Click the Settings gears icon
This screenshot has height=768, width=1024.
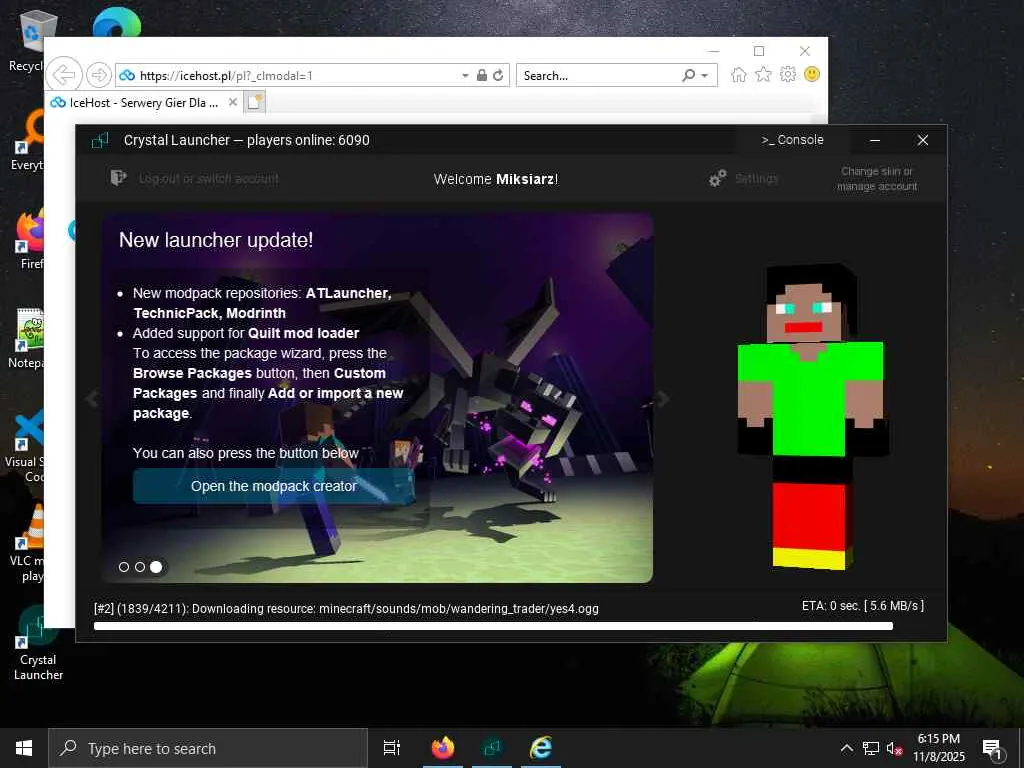point(718,178)
